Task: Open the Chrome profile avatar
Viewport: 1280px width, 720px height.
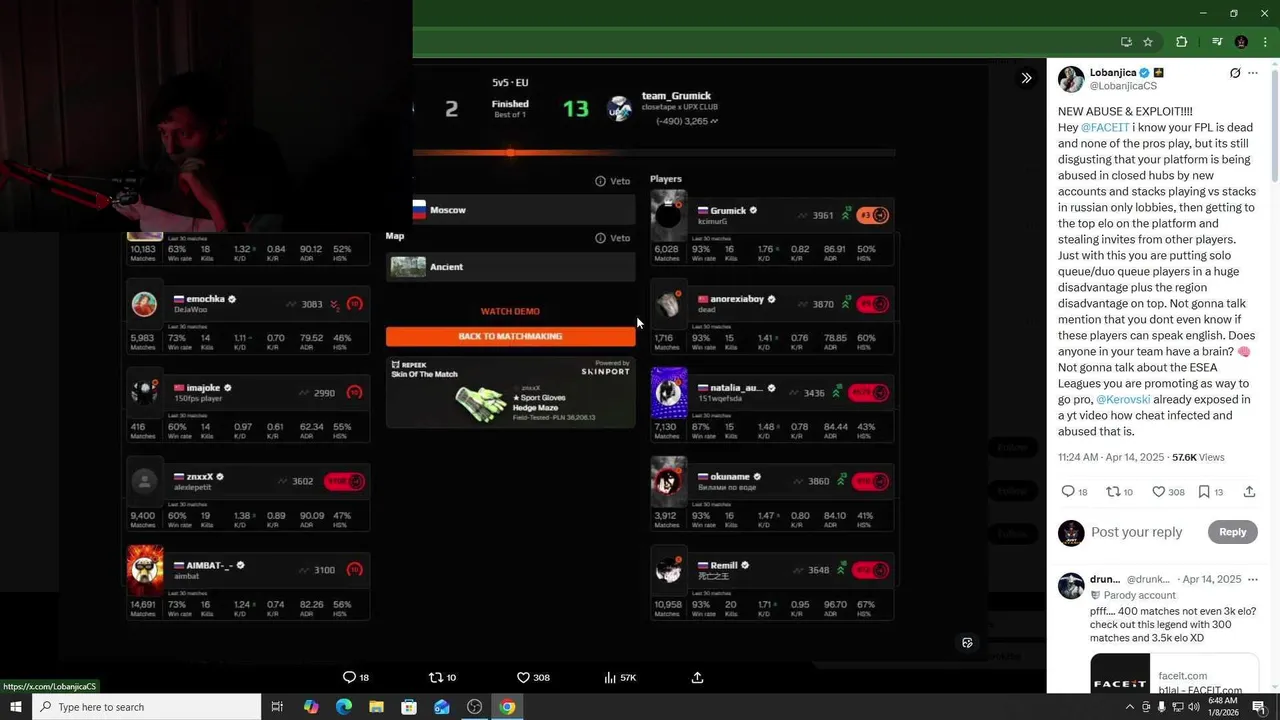Action: tap(1241, 42)
